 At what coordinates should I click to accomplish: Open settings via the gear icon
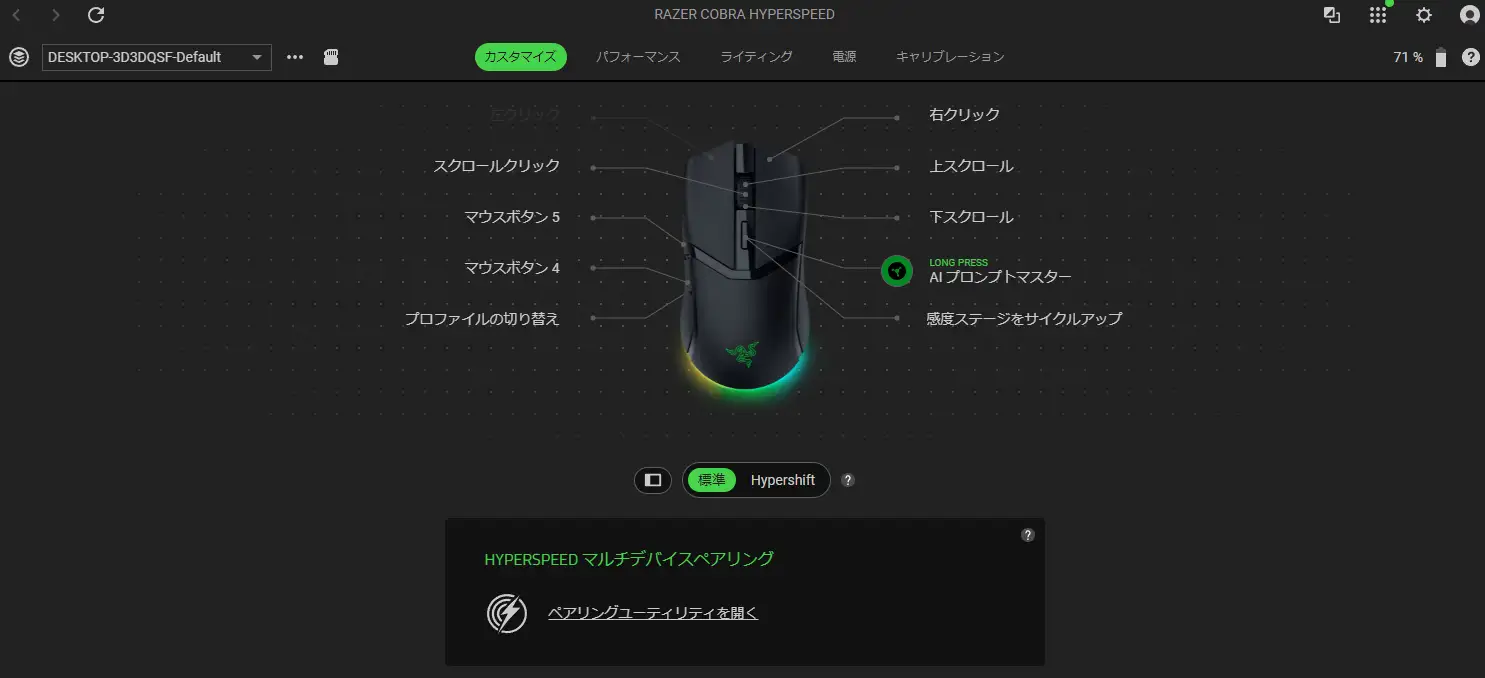click(1424, 15)
